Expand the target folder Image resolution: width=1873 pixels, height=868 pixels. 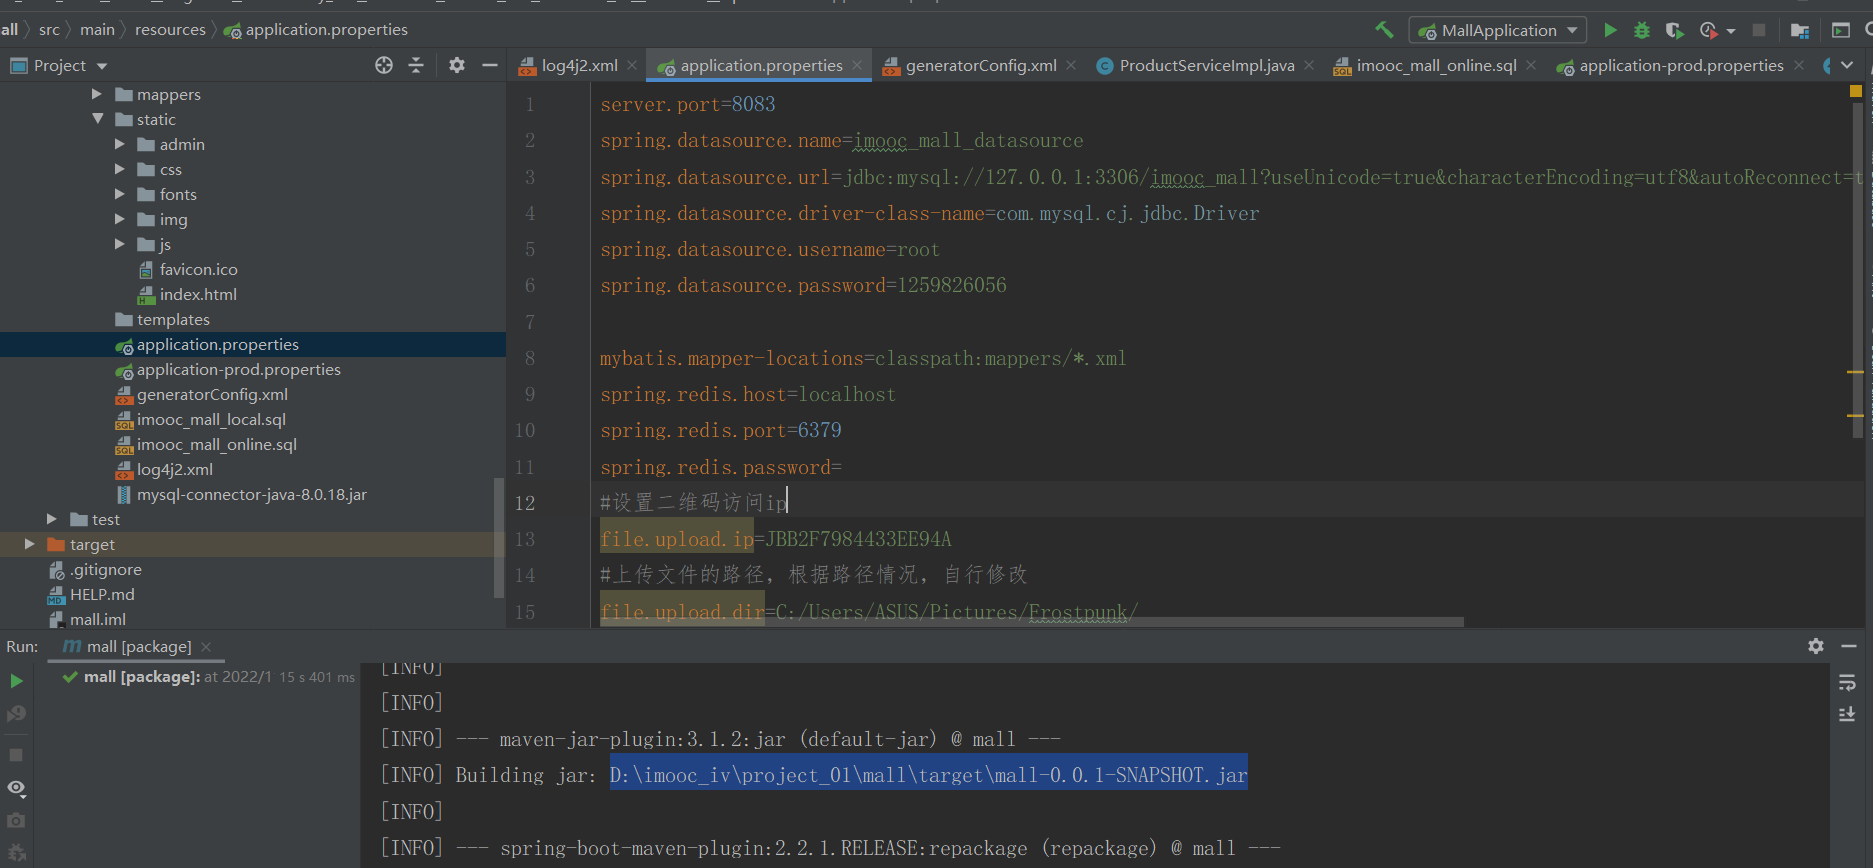tap(30, 544)
